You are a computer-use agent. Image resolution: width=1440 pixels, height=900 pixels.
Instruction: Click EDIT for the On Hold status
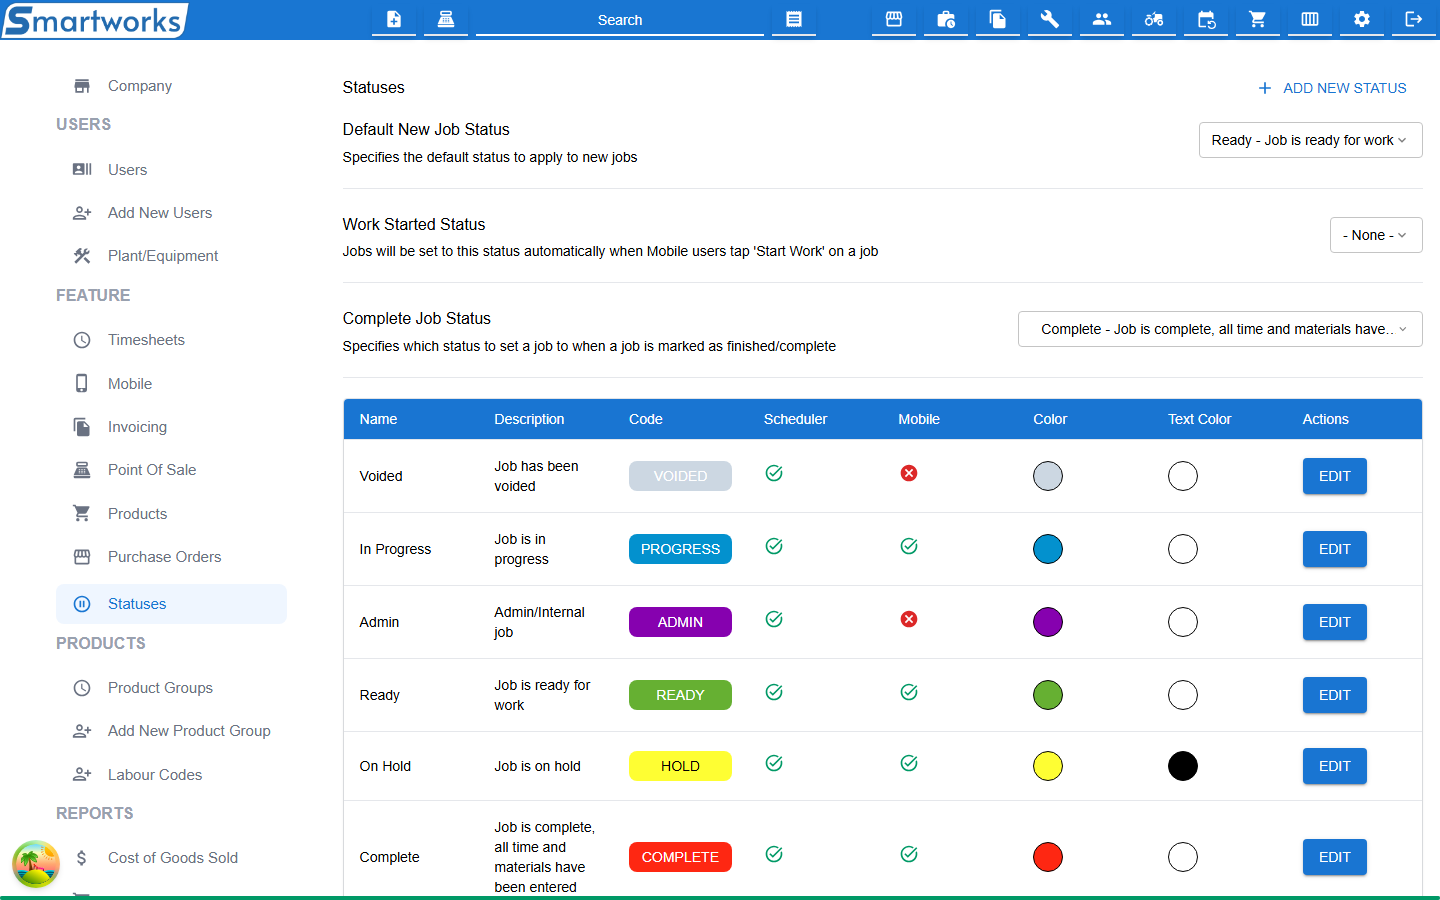(1334, 766)
